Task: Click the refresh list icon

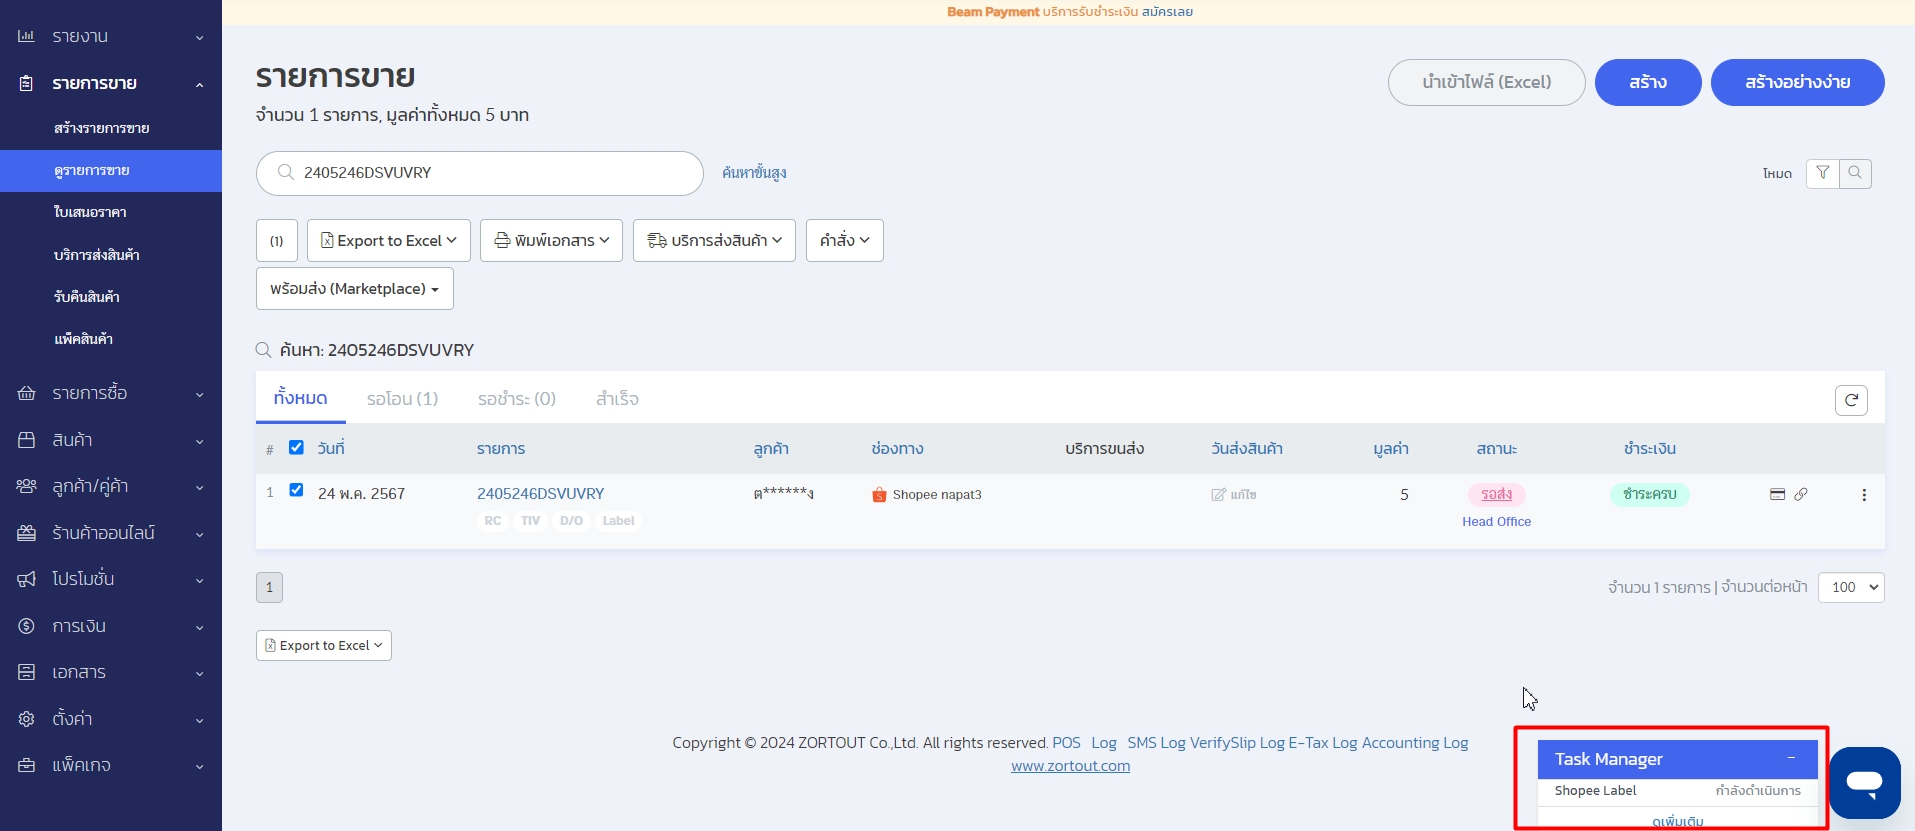Action: pos(1851,400)
